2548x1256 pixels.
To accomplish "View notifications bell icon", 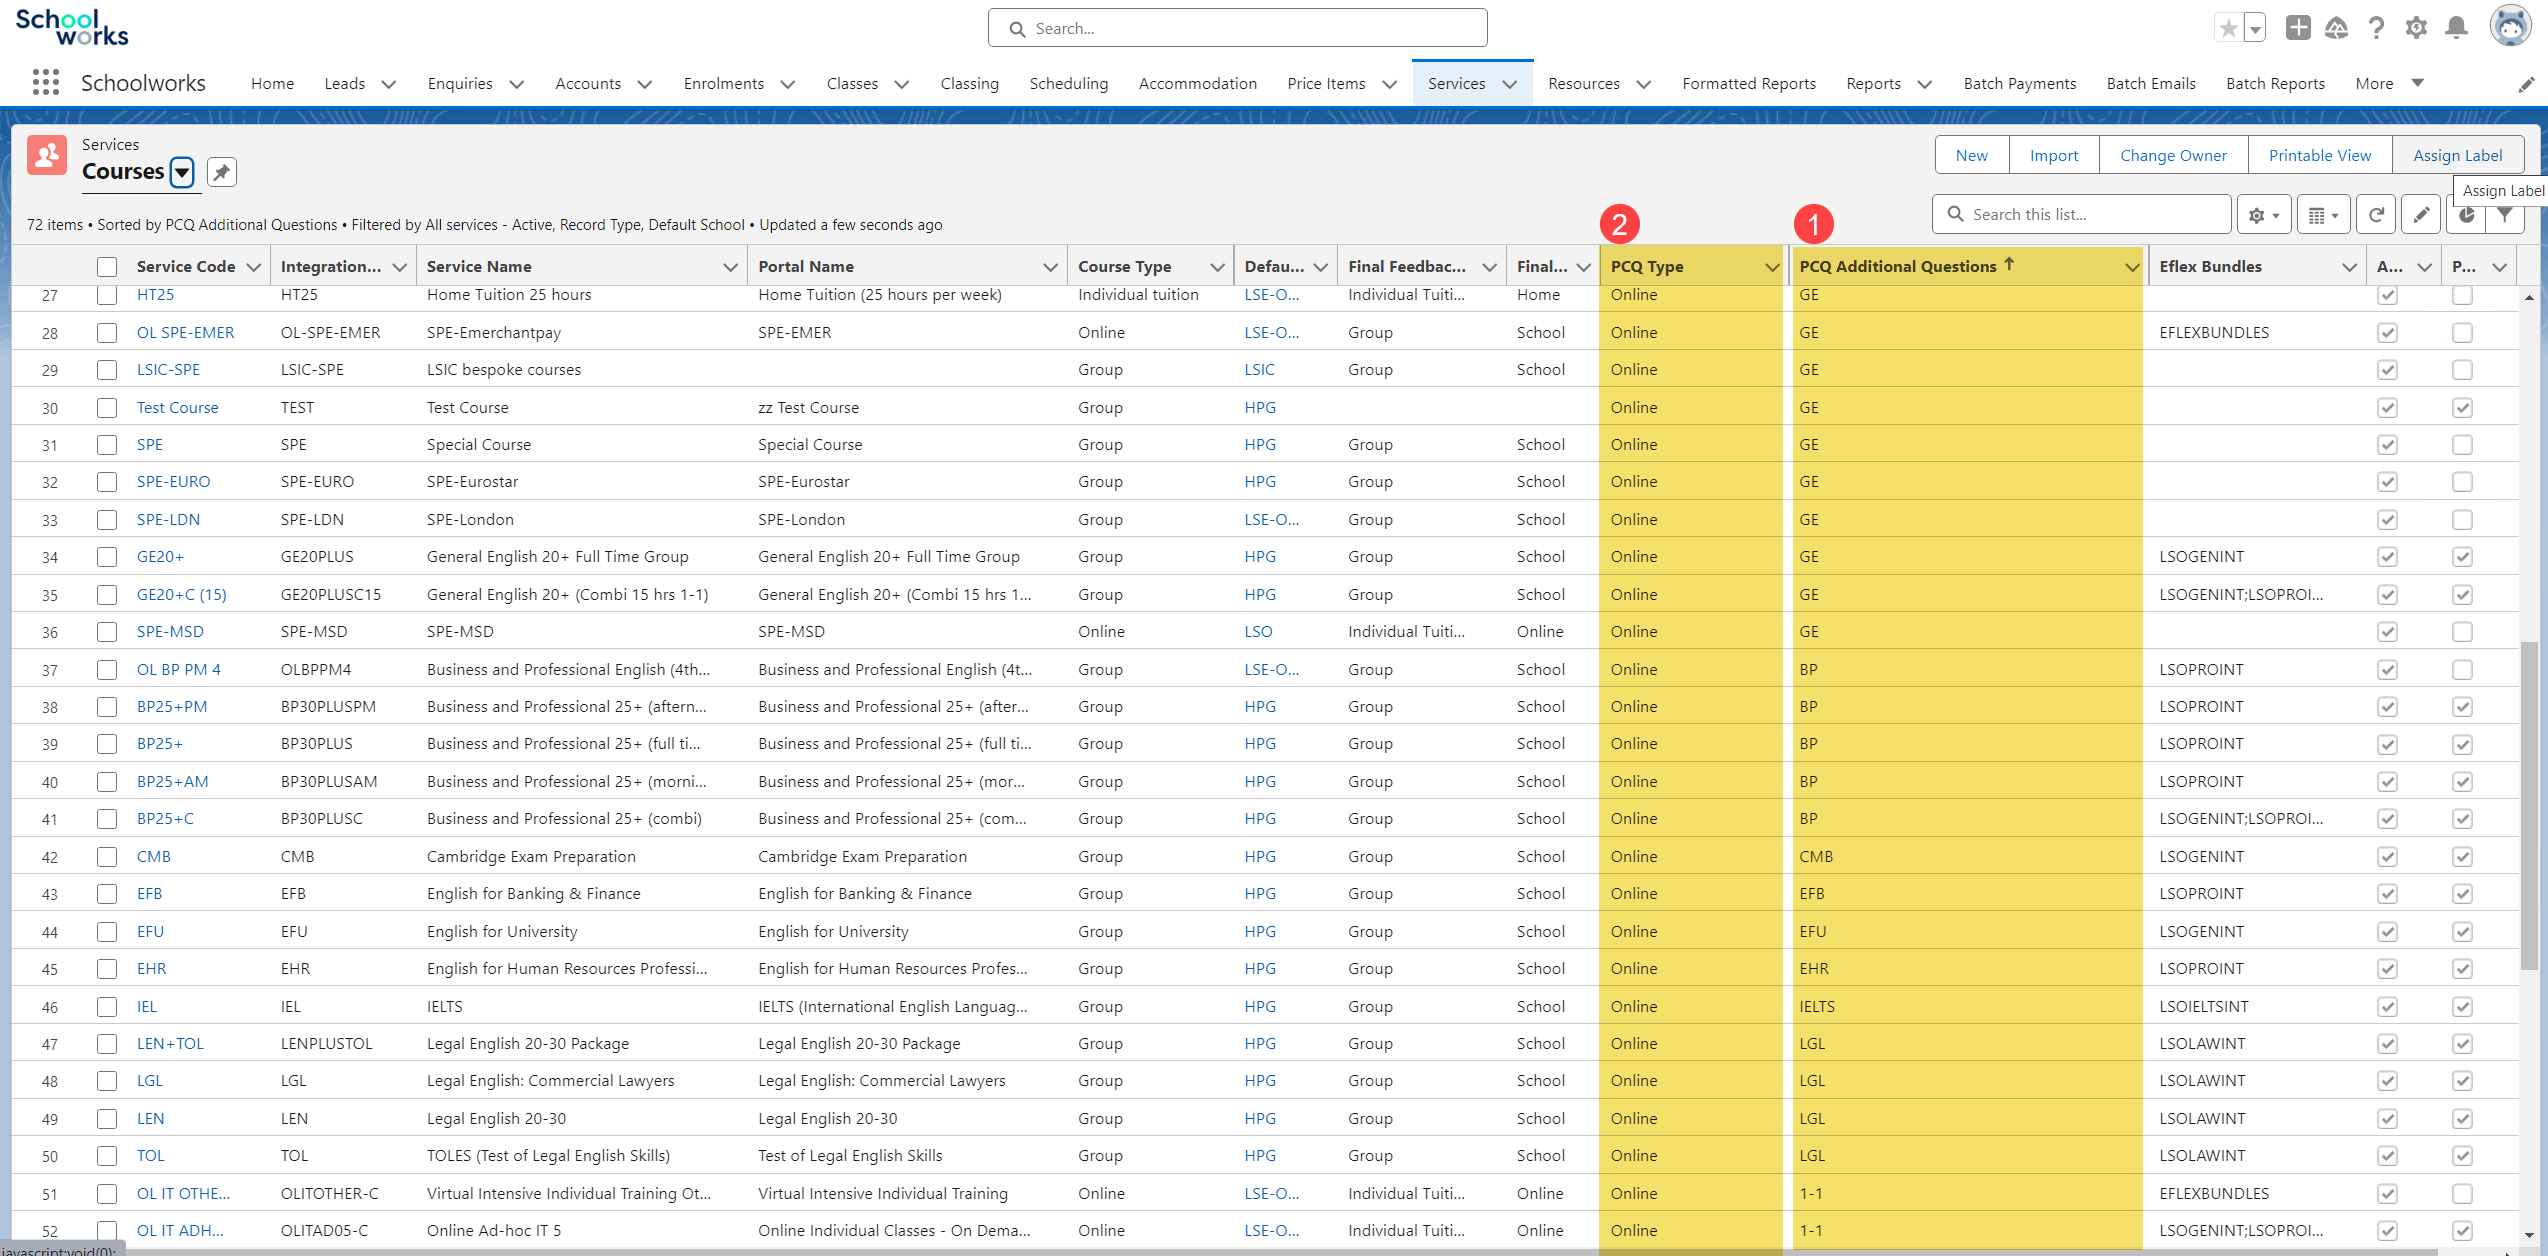I will coord(2456,28).
